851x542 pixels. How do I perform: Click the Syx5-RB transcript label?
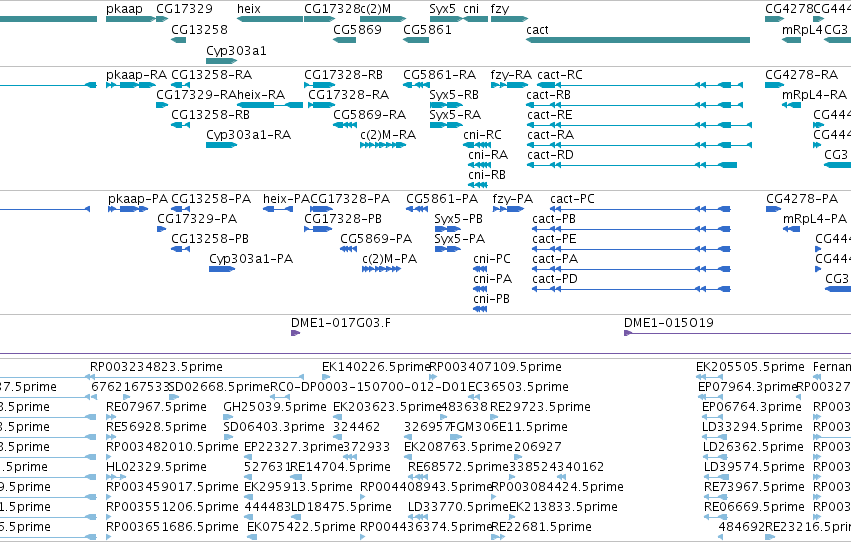point(454,95)
